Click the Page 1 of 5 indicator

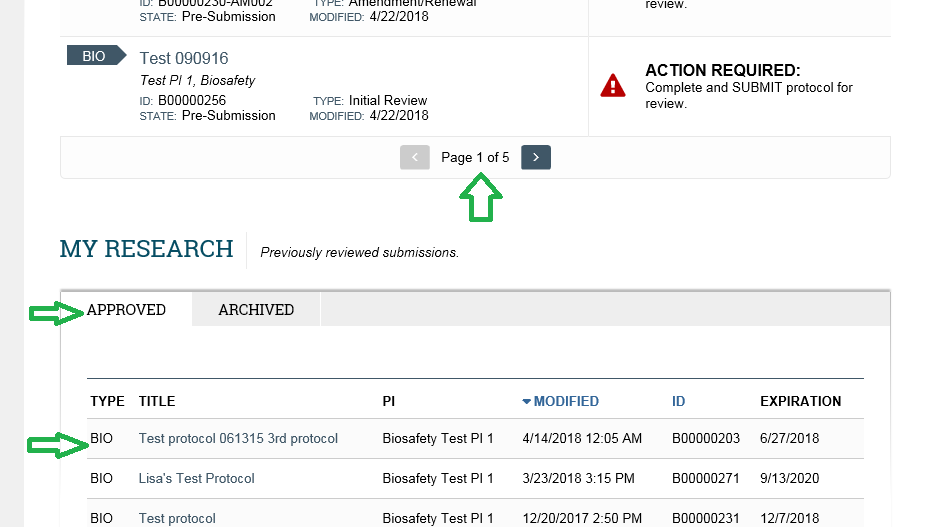(475, 158)
